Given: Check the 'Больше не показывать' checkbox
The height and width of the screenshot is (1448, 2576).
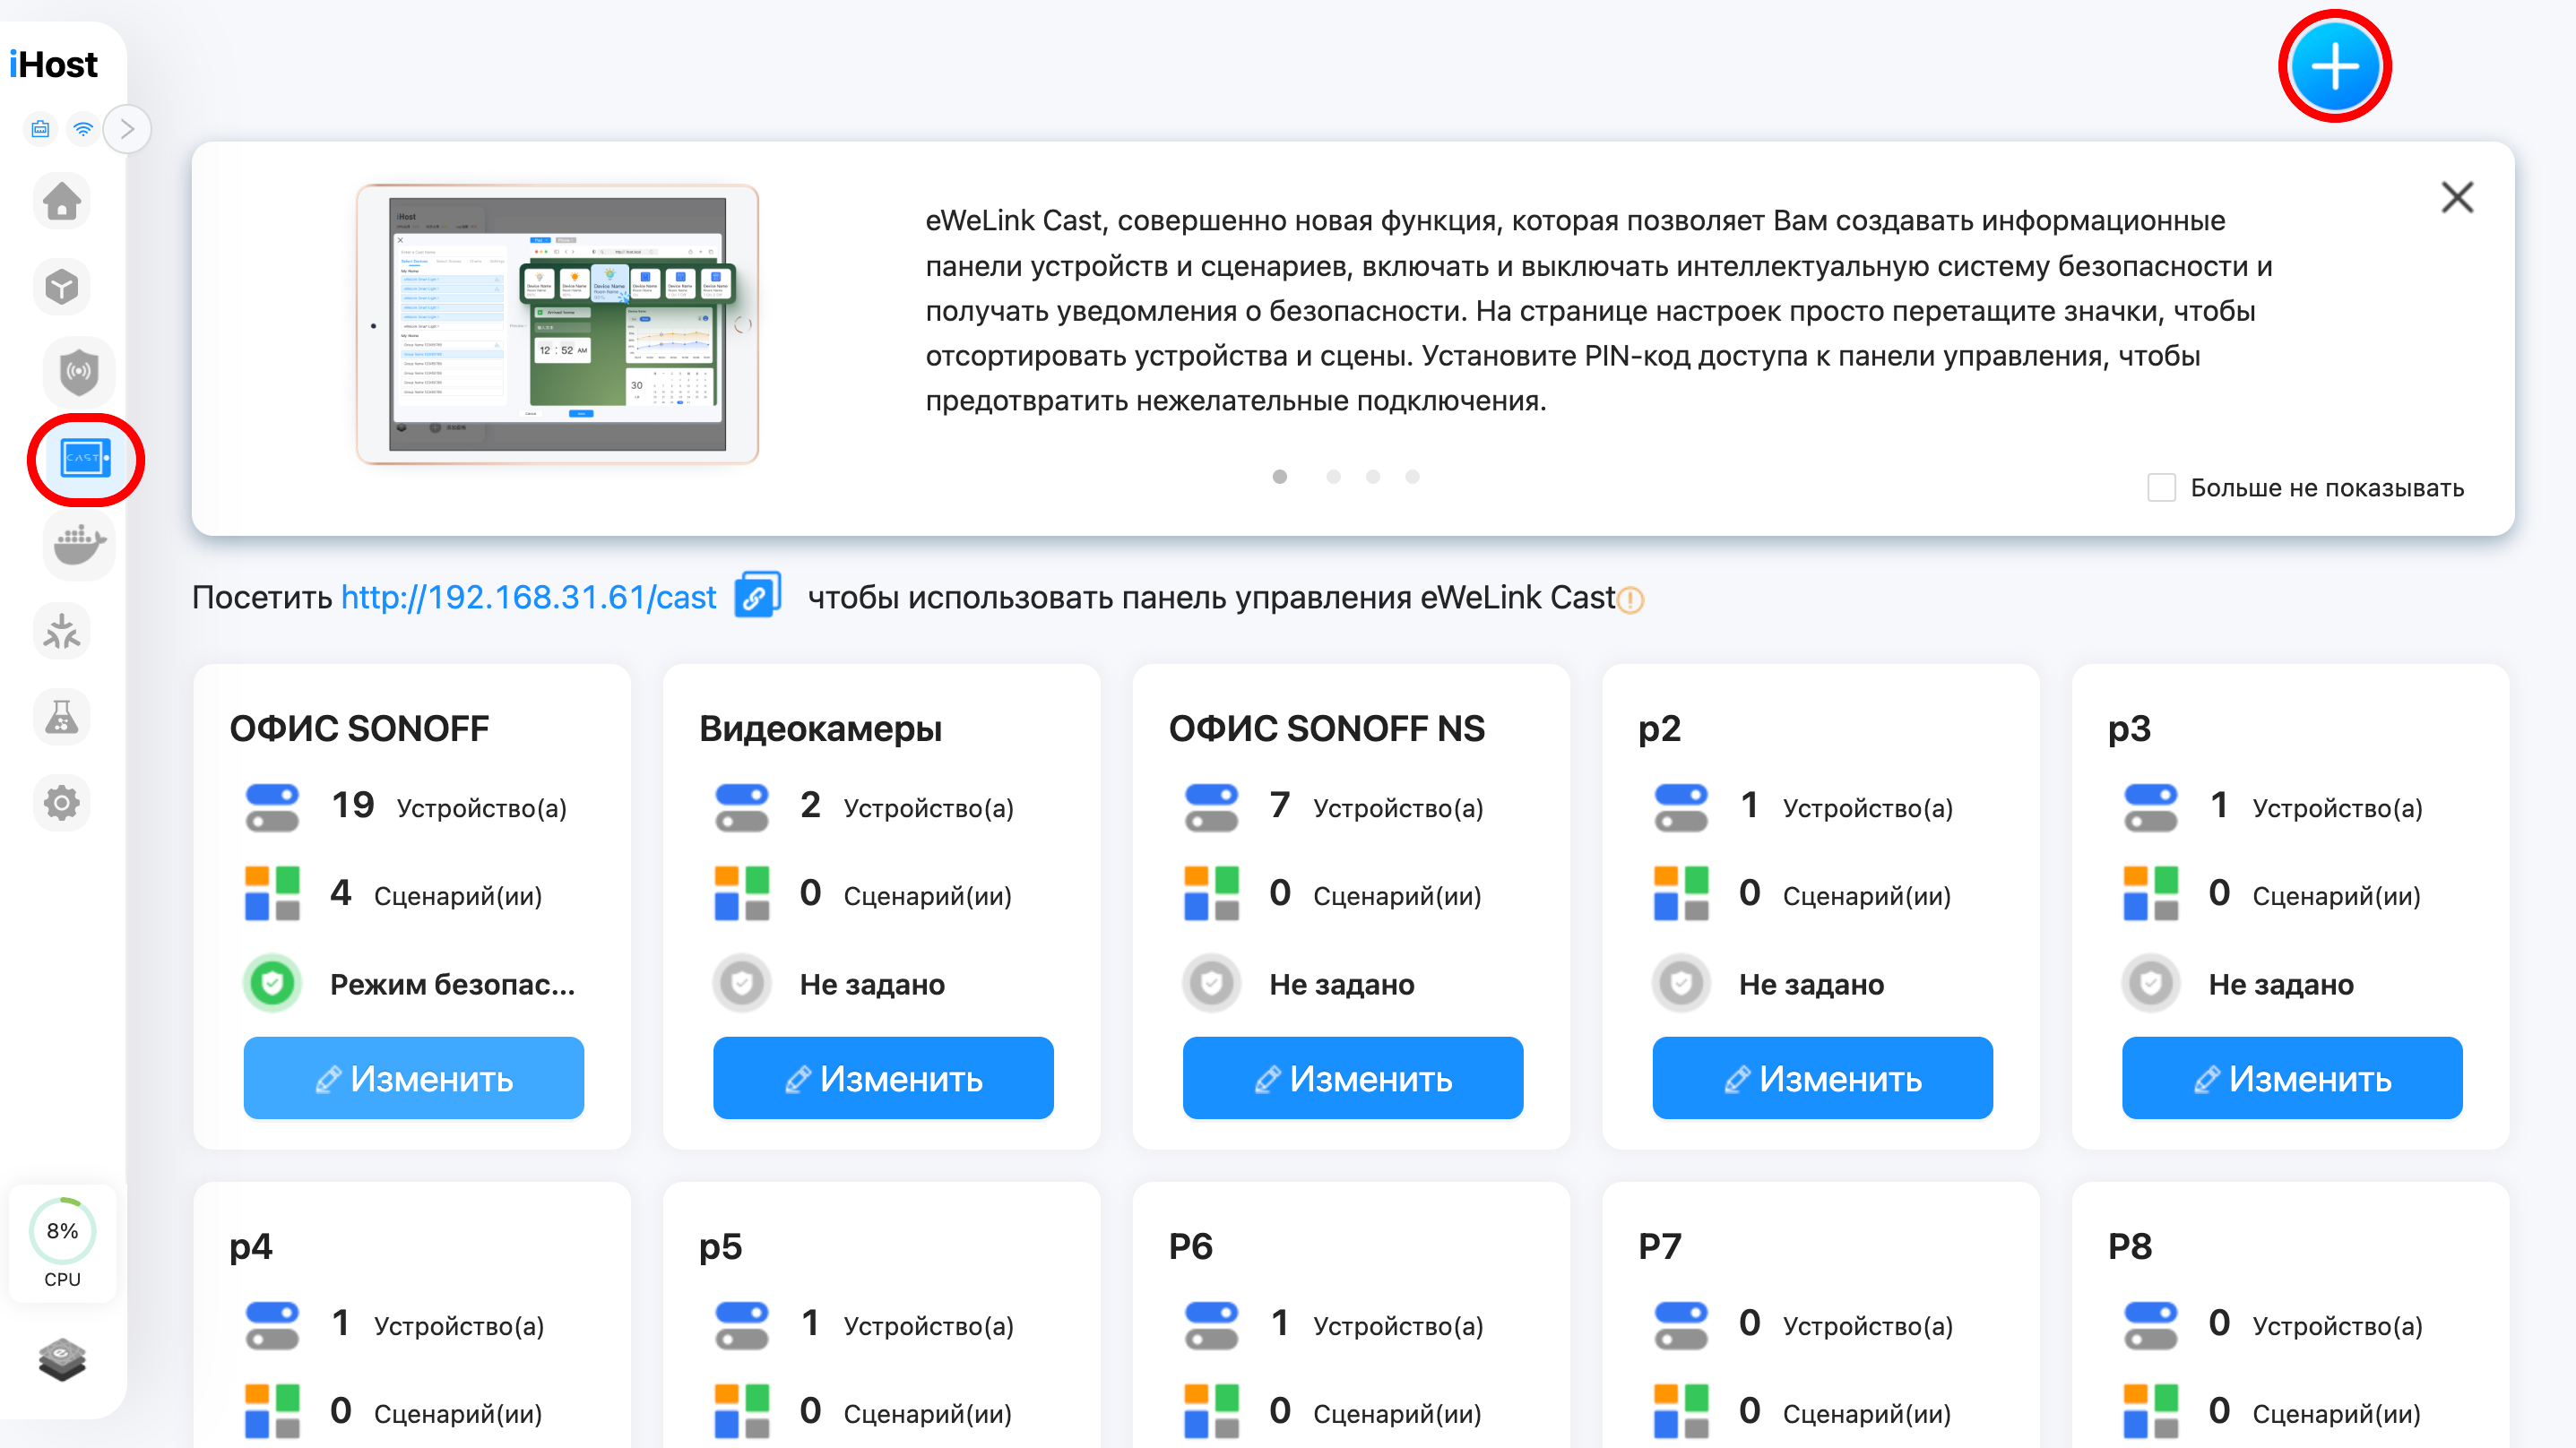Looking at the screenshot, I should click(2161, 488).
